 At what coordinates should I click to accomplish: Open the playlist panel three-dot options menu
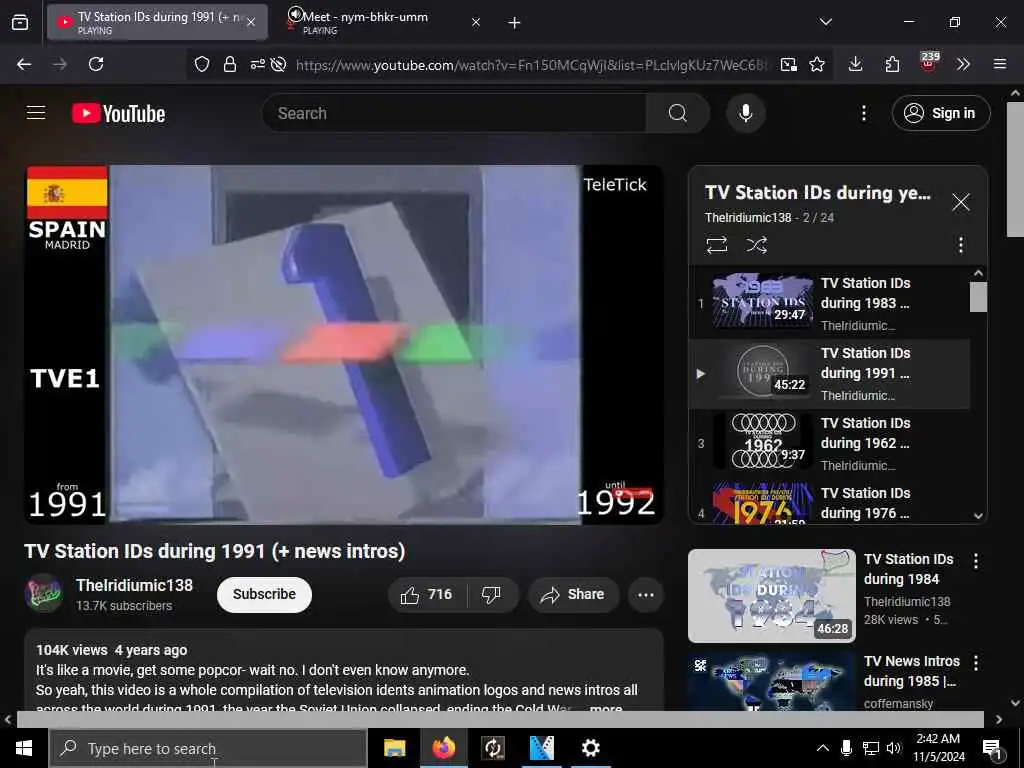coord(961,245)
